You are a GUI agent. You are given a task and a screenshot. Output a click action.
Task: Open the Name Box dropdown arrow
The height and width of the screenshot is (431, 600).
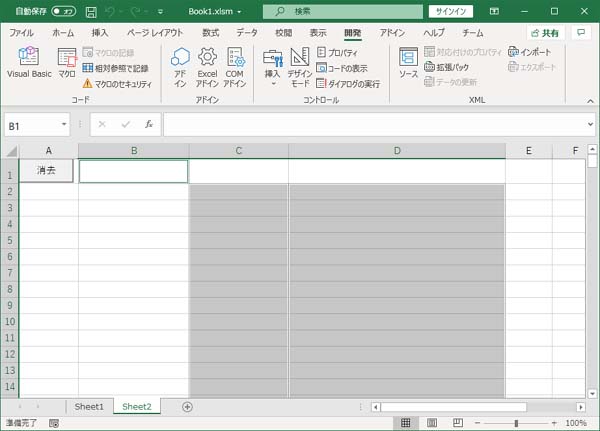tap(64, 125)
